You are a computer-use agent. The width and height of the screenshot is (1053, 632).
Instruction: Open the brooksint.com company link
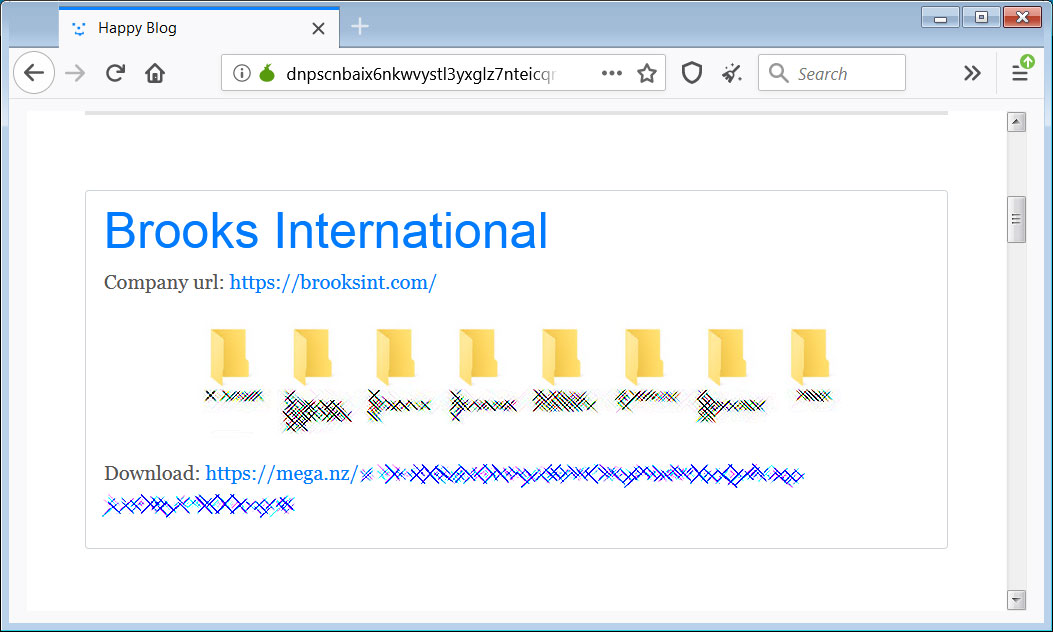[x=333, y=282]
